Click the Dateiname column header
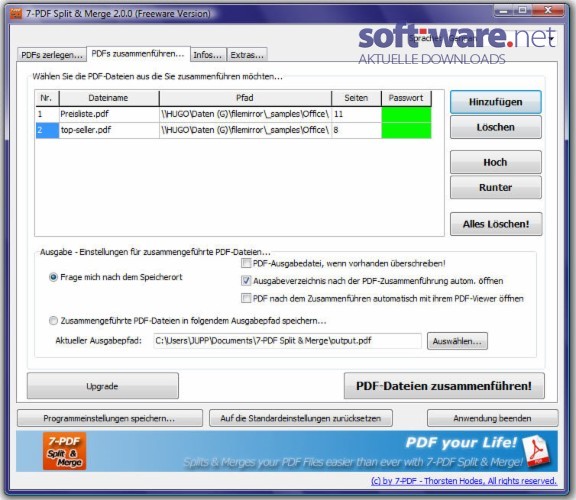The image size is (576, 500). pyautogui.click(x=109, y=98)
